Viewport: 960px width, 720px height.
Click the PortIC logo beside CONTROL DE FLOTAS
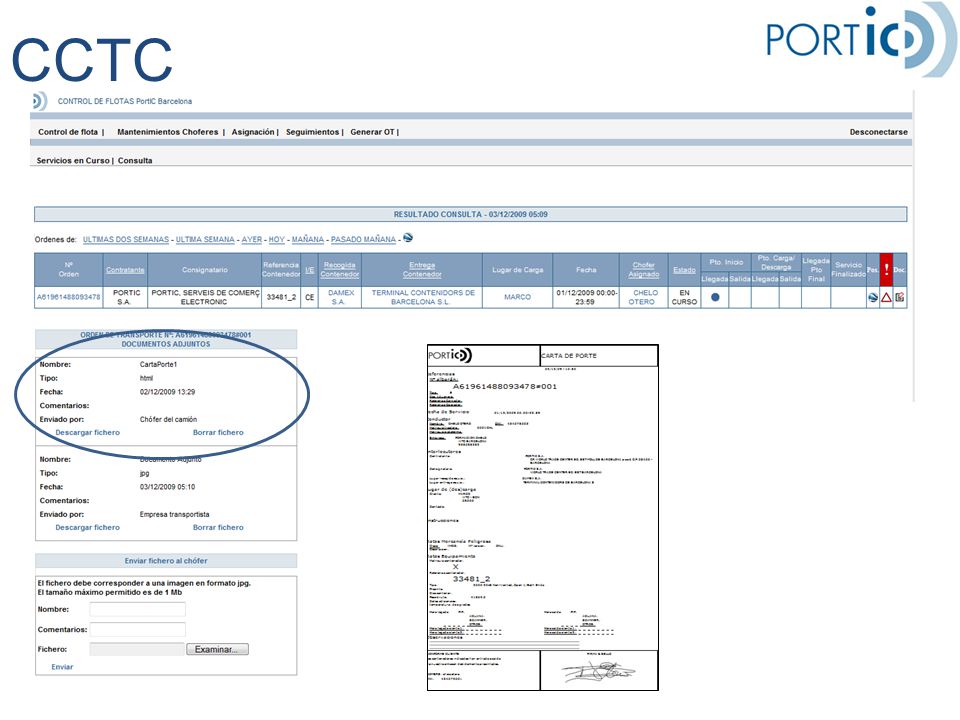[40, 101]
